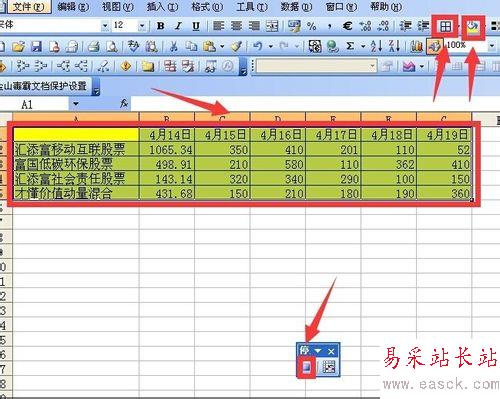Open the 视图(V) menu

pyautogui.click(x=117, y=7)
